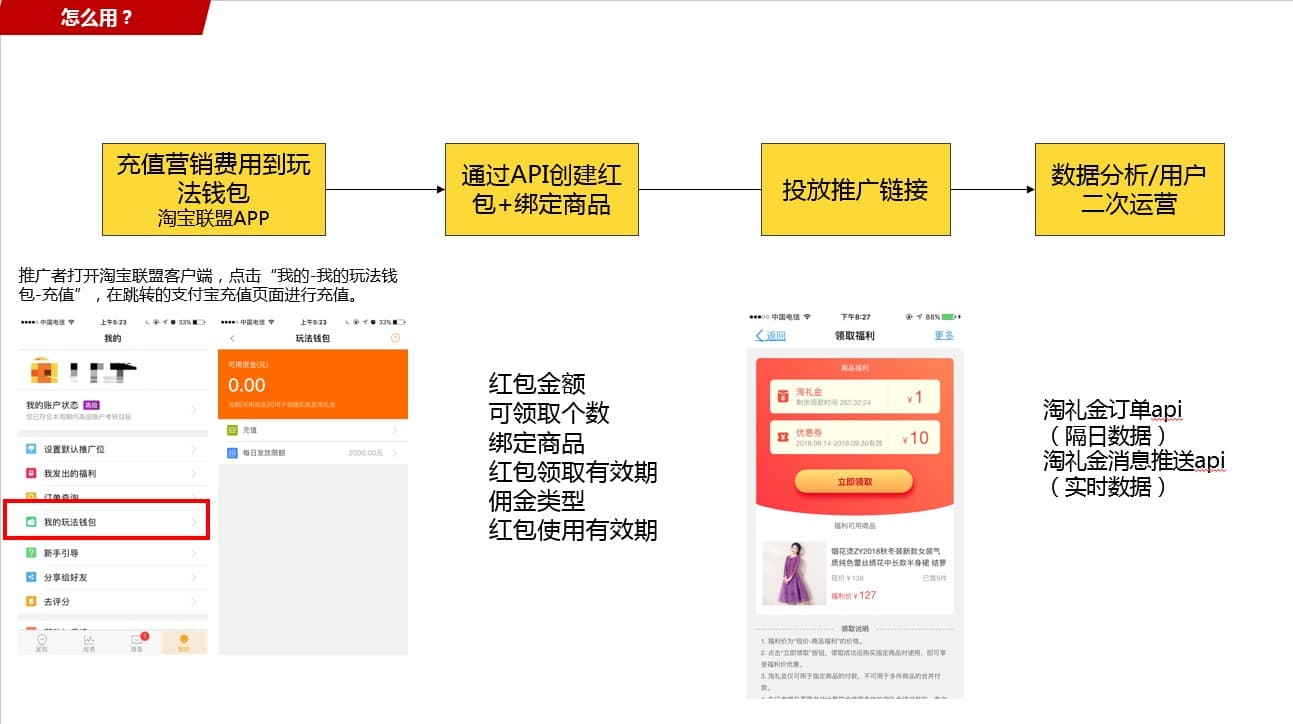The height and width of the screenshot is (724, 1293).
Task: Click the 投放推广链接 yellow box
Action: 855,189
